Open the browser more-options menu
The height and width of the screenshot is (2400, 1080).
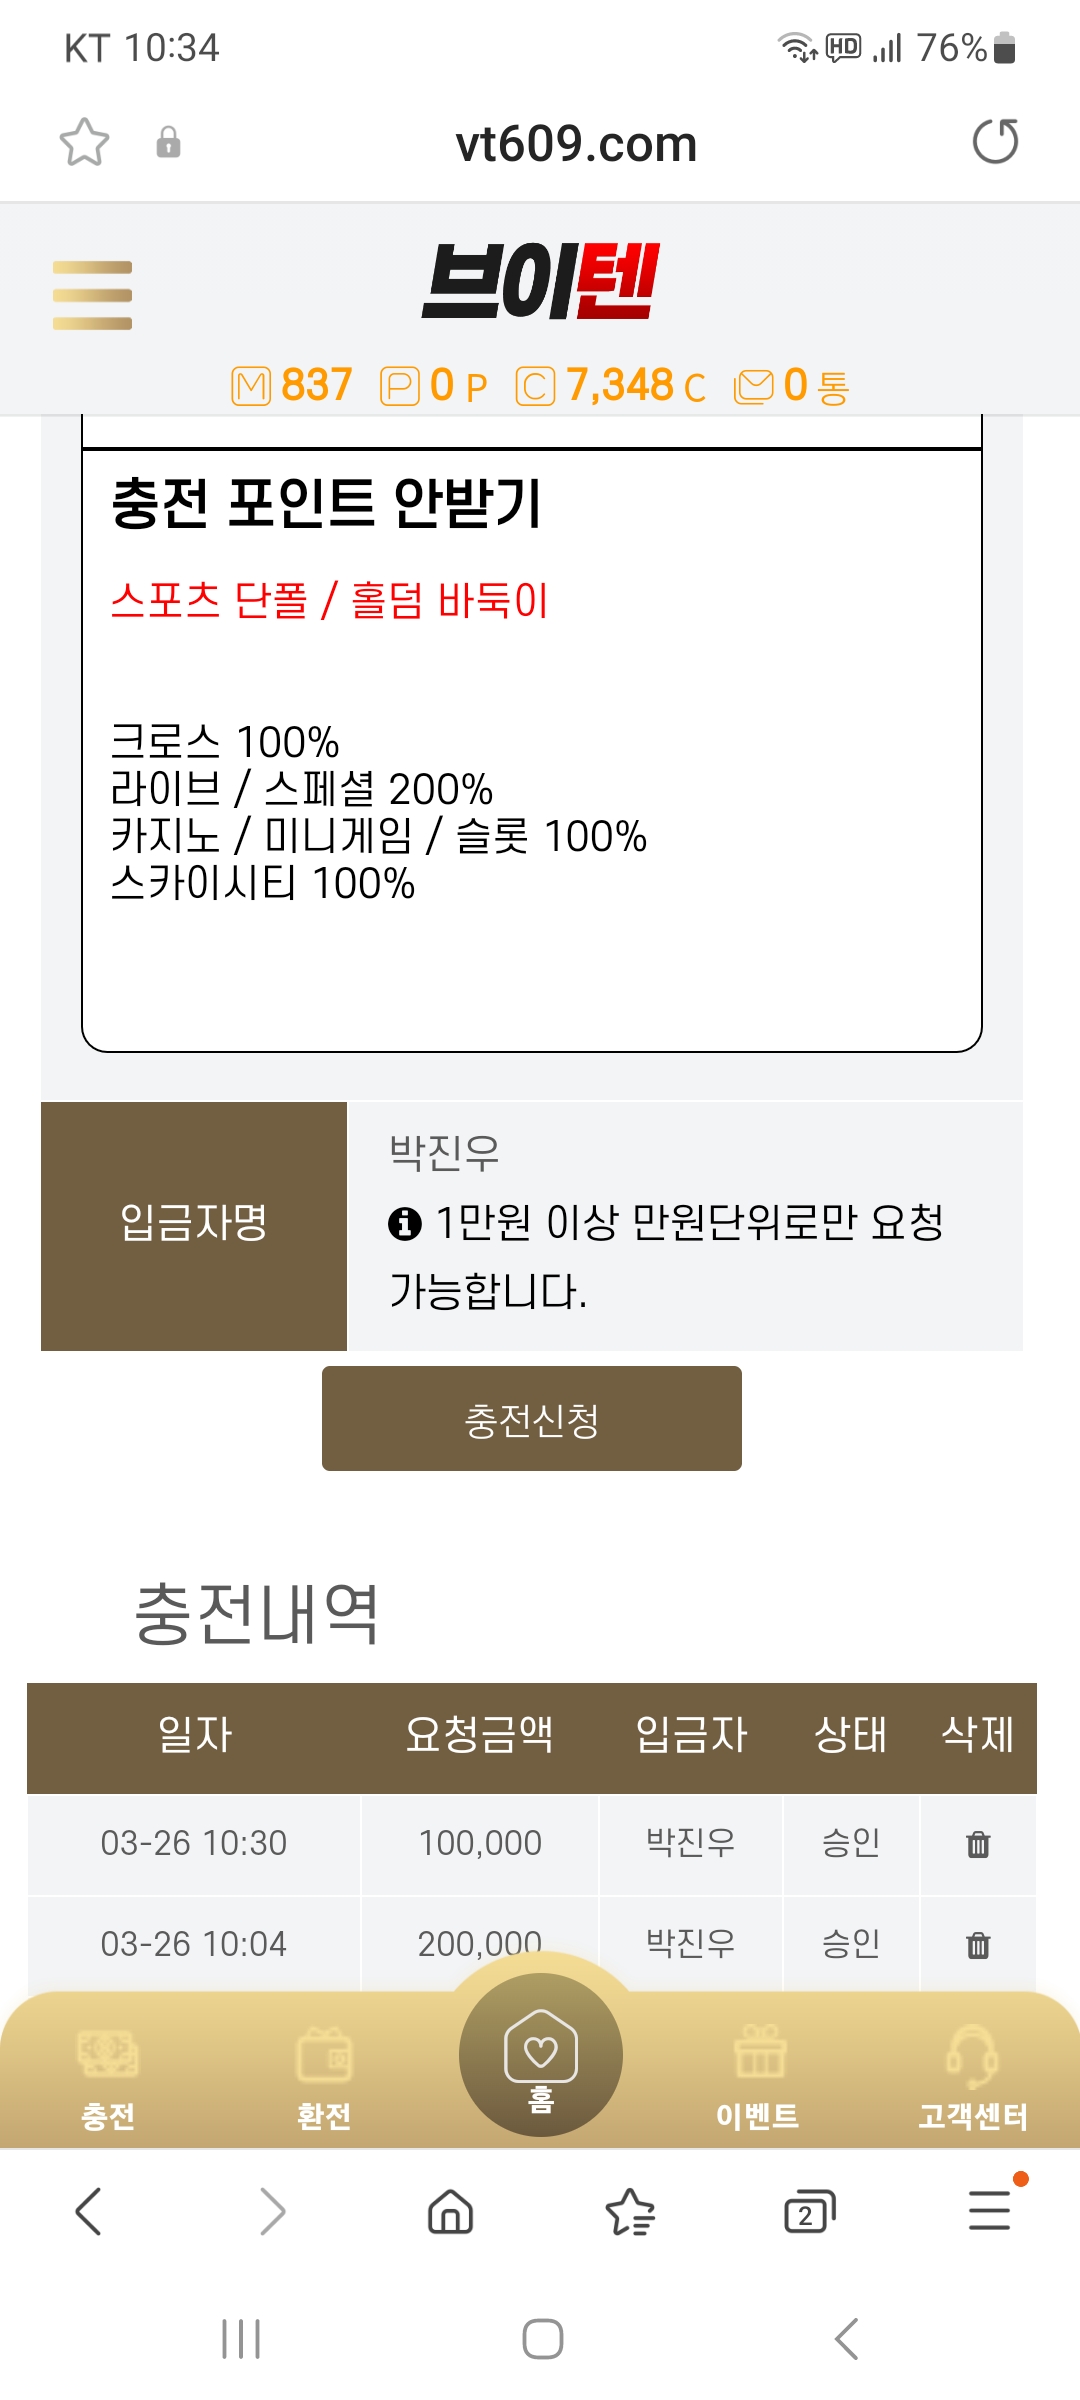[989, 2210]
